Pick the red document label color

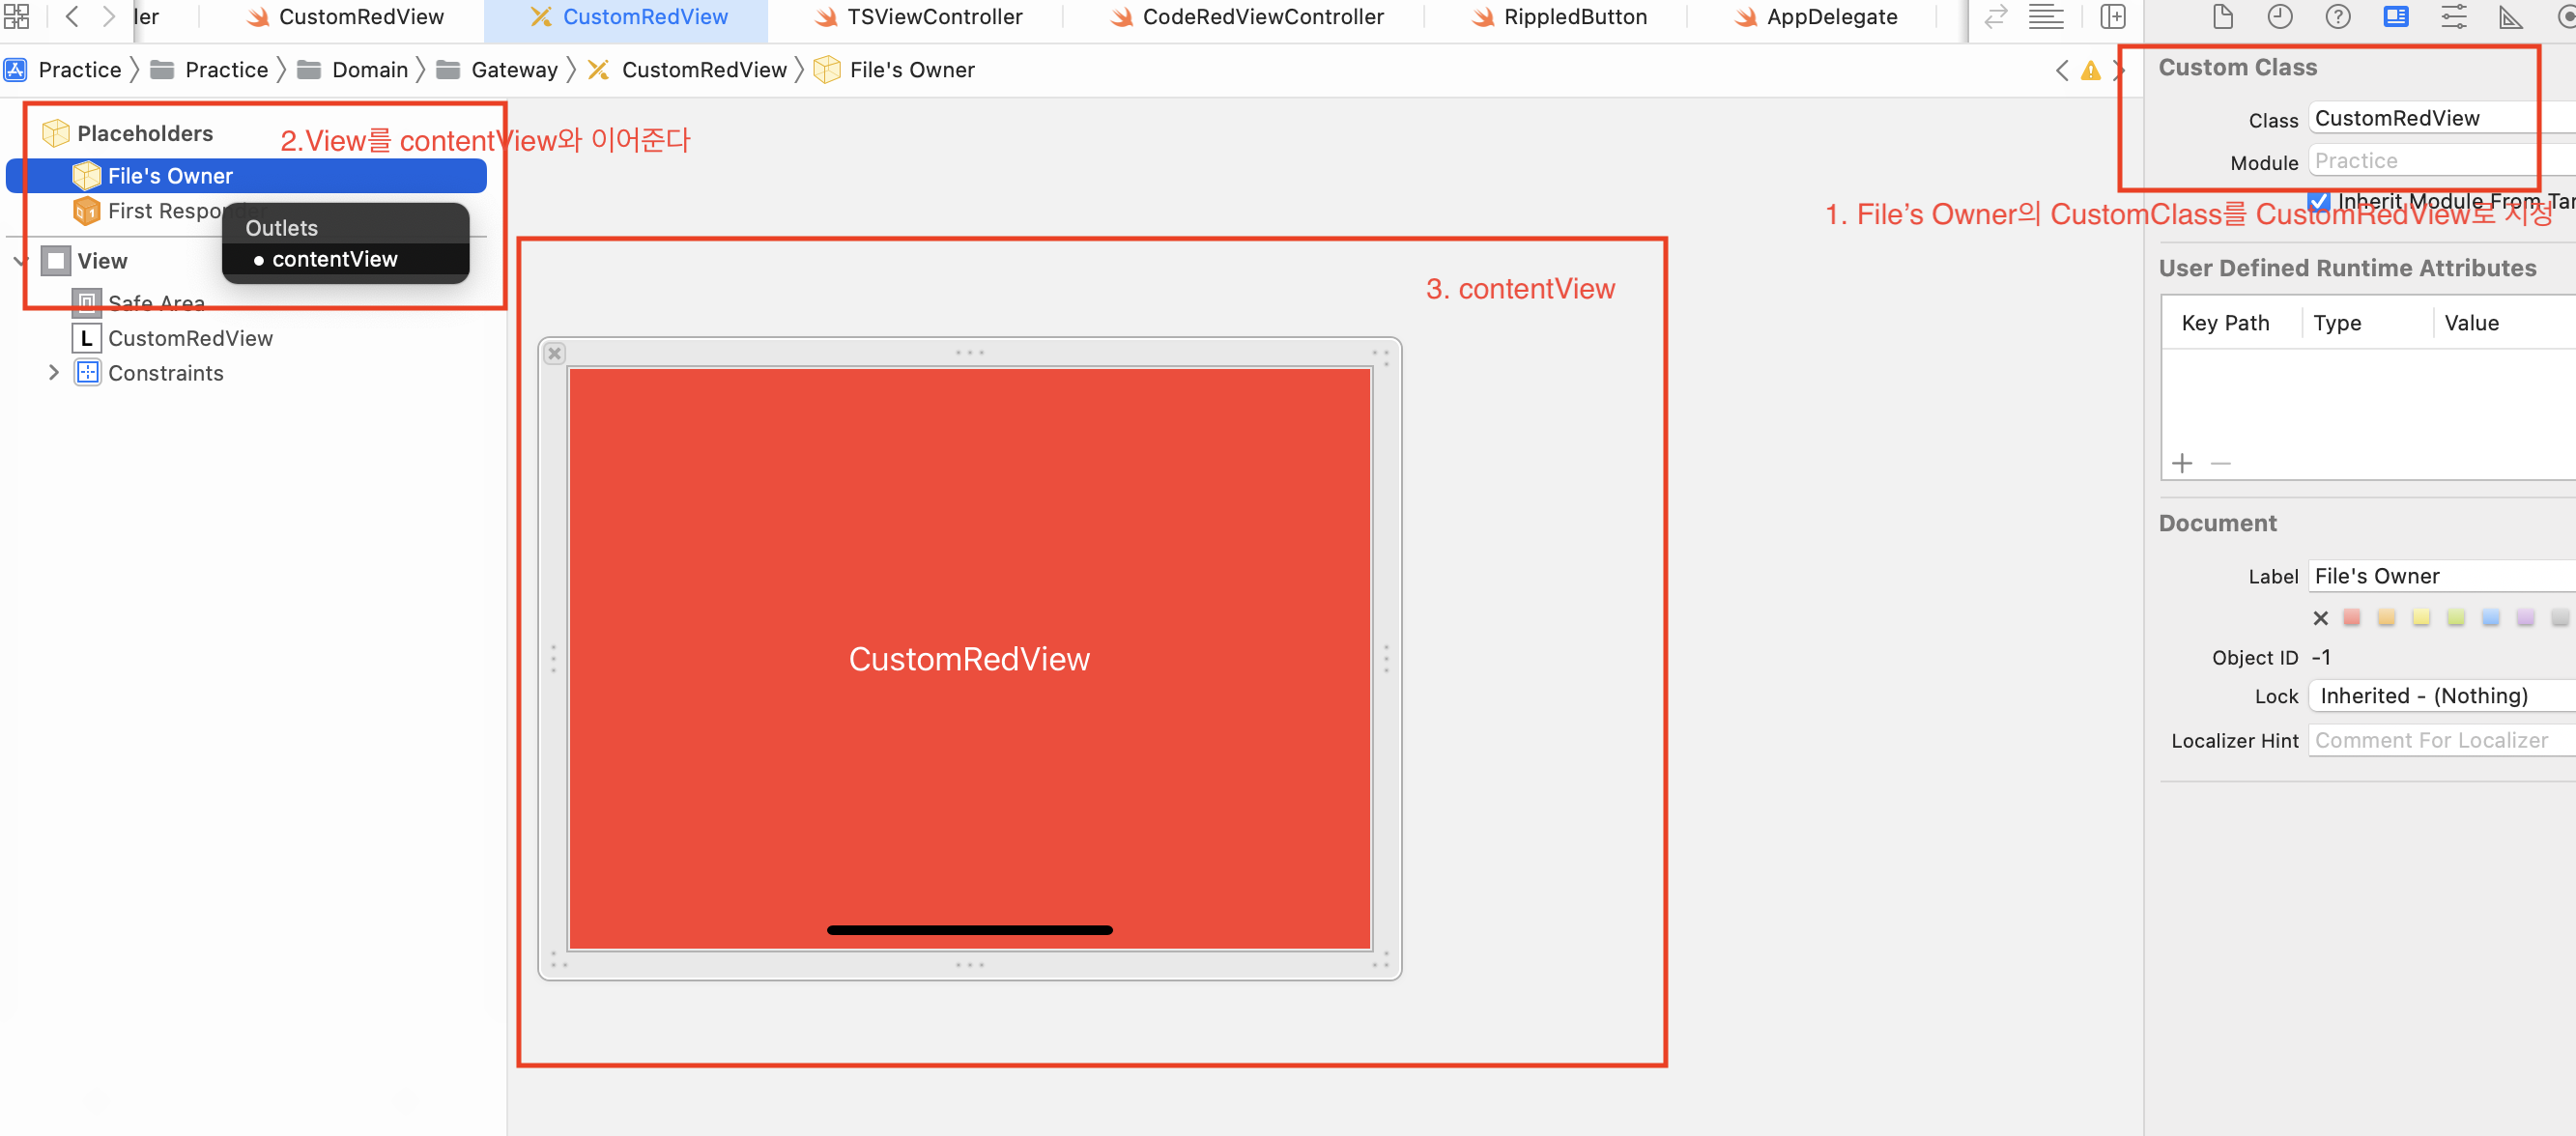tap(2352, 618)
